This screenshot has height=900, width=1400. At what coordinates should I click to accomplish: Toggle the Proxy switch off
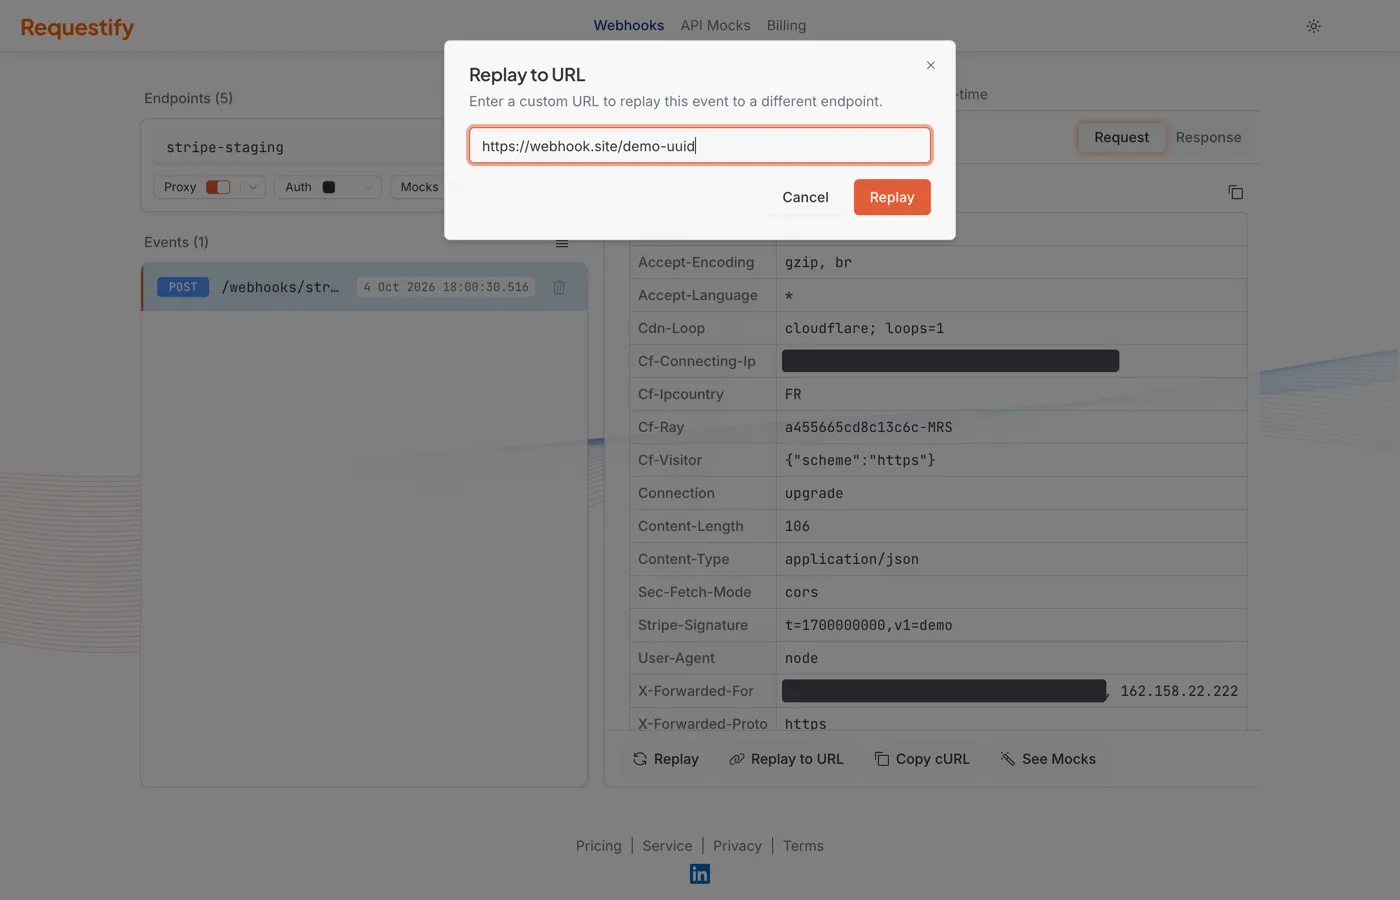pyautogui.click(x=218, y=187)
